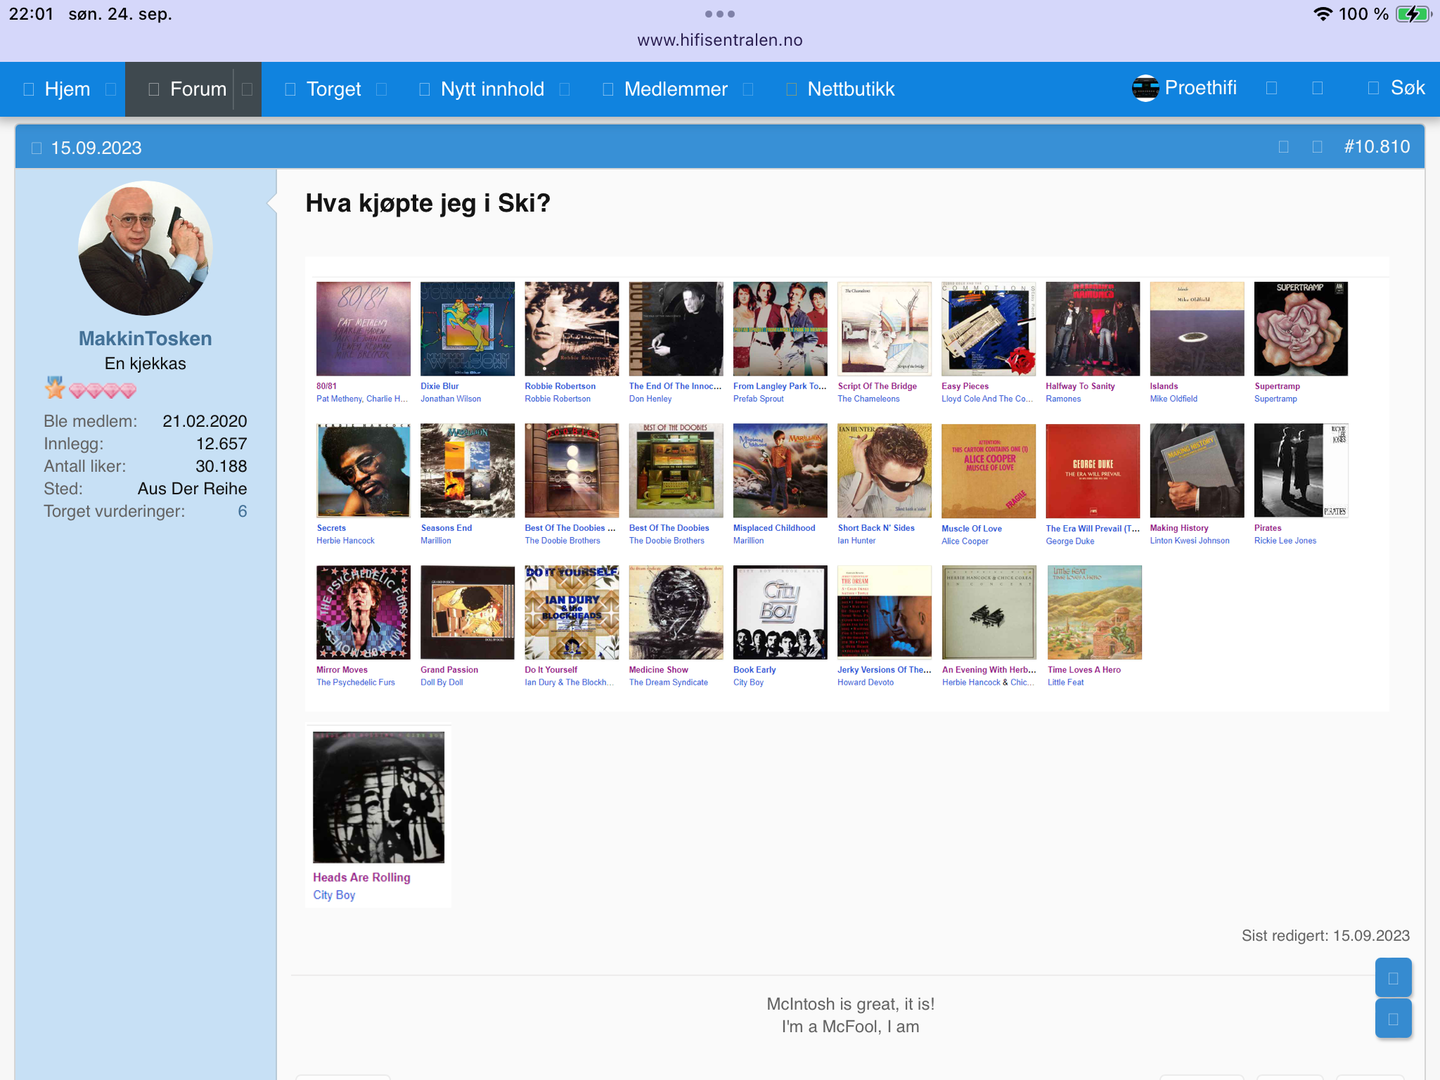Open the Time Loves A Hero cover
The height and width of the screenshot is (1080, 1440).
(x=1094, y=613)
